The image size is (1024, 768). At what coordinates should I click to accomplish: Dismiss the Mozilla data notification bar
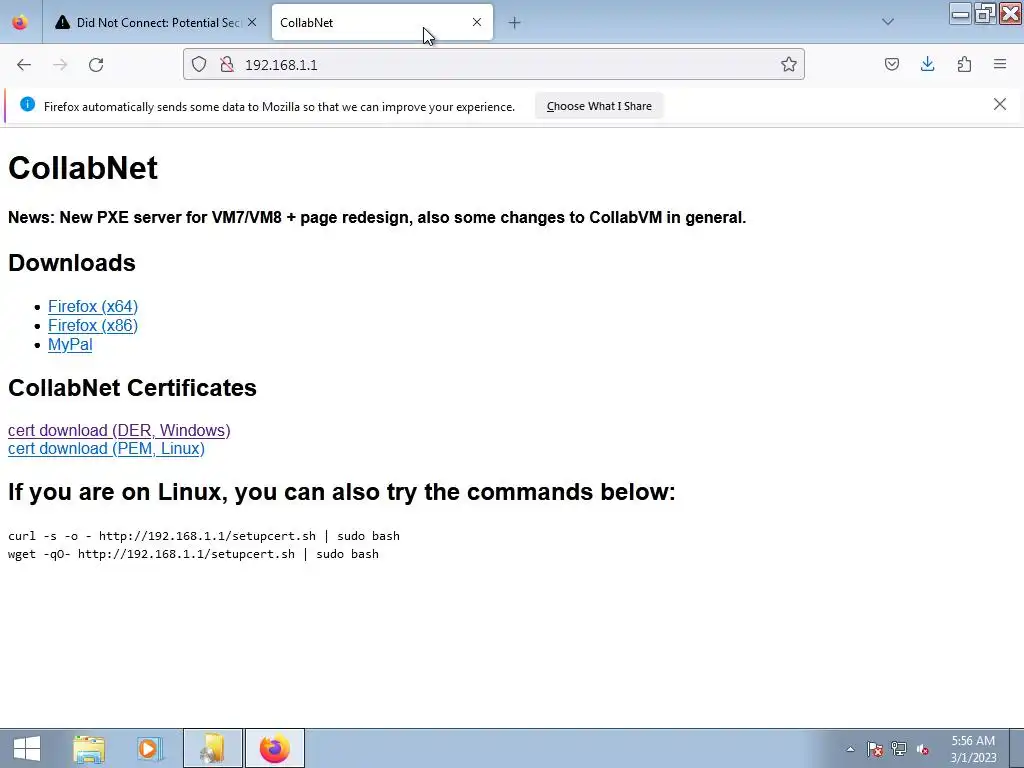coord(999,104)
